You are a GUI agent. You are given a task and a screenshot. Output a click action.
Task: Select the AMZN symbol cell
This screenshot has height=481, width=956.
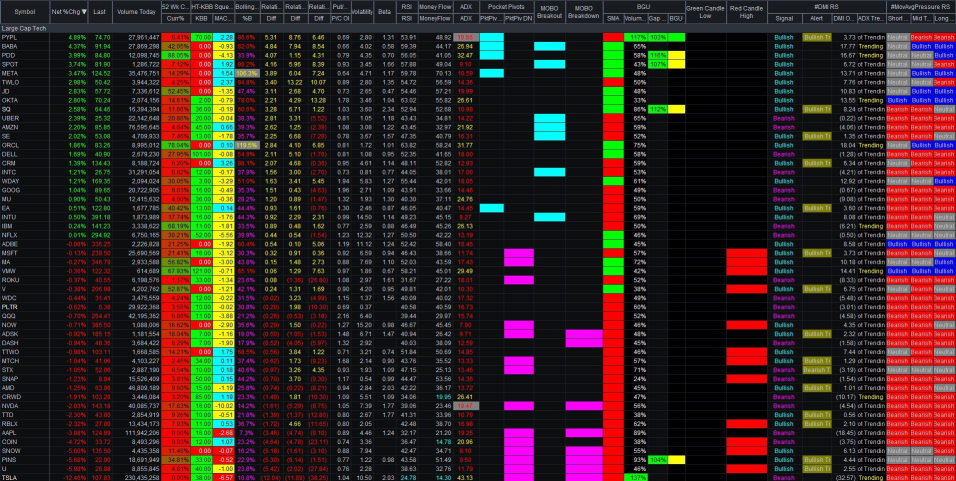24,127
